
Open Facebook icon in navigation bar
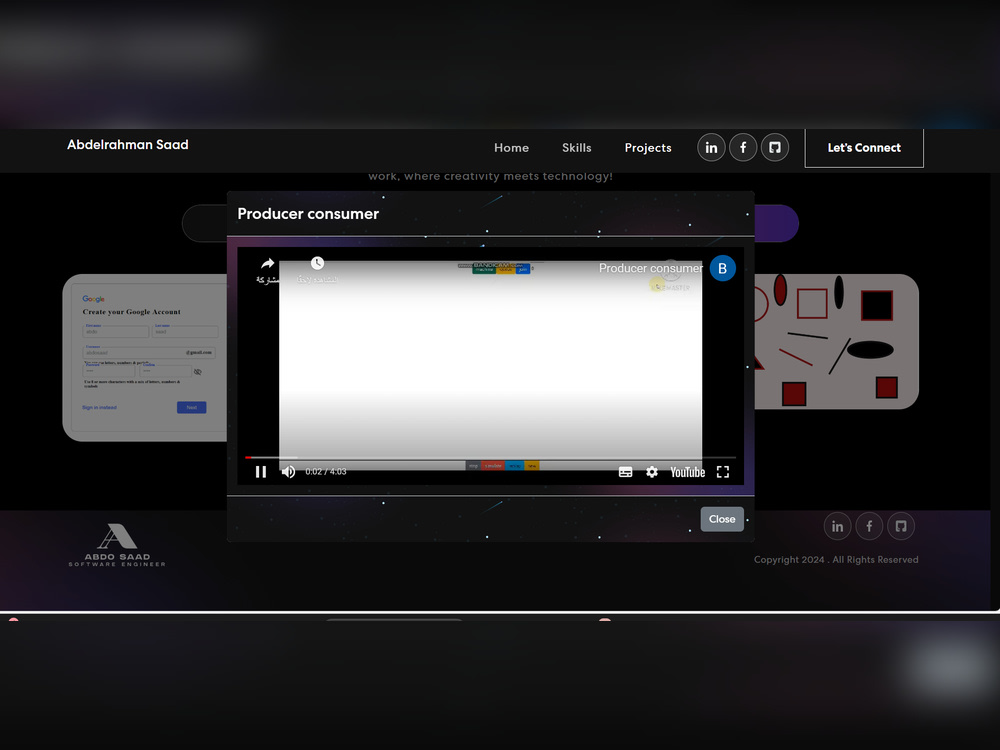pos(743,147)
